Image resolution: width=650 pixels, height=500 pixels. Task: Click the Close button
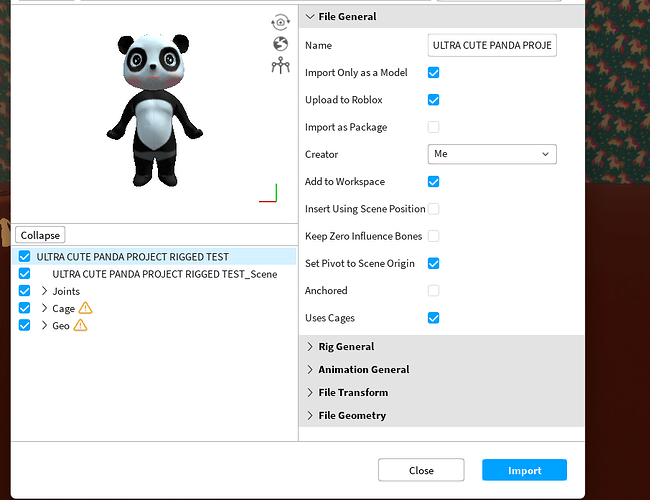pyautogui.click(x=421, y=470)
